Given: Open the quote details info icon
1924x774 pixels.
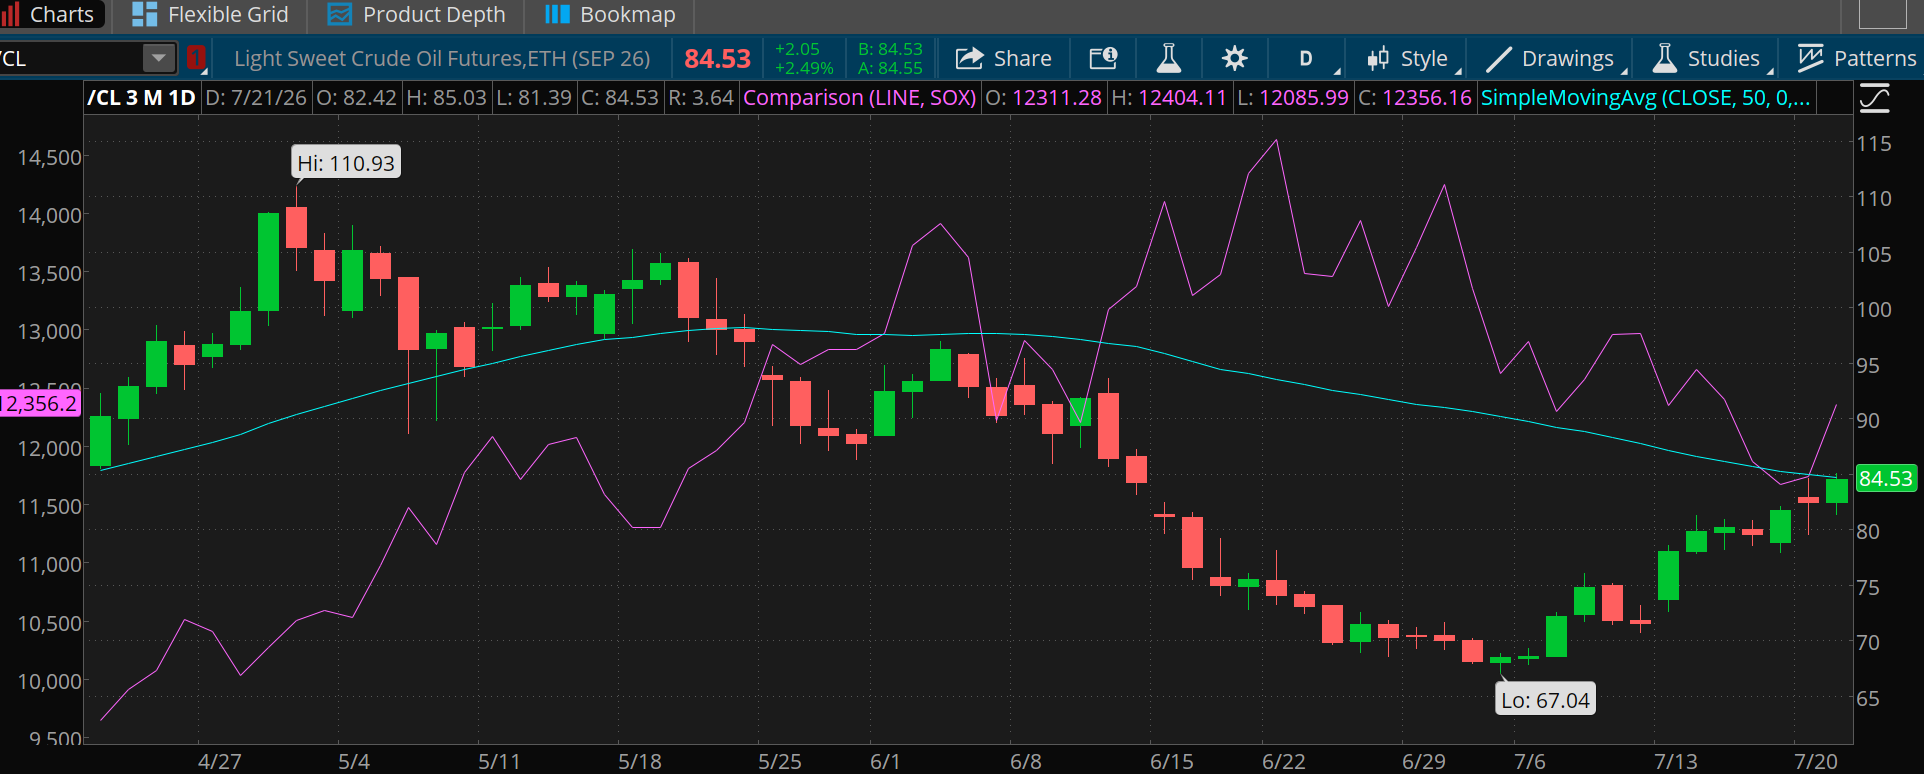Looking at the screenshot, I should click(1103, 58).
